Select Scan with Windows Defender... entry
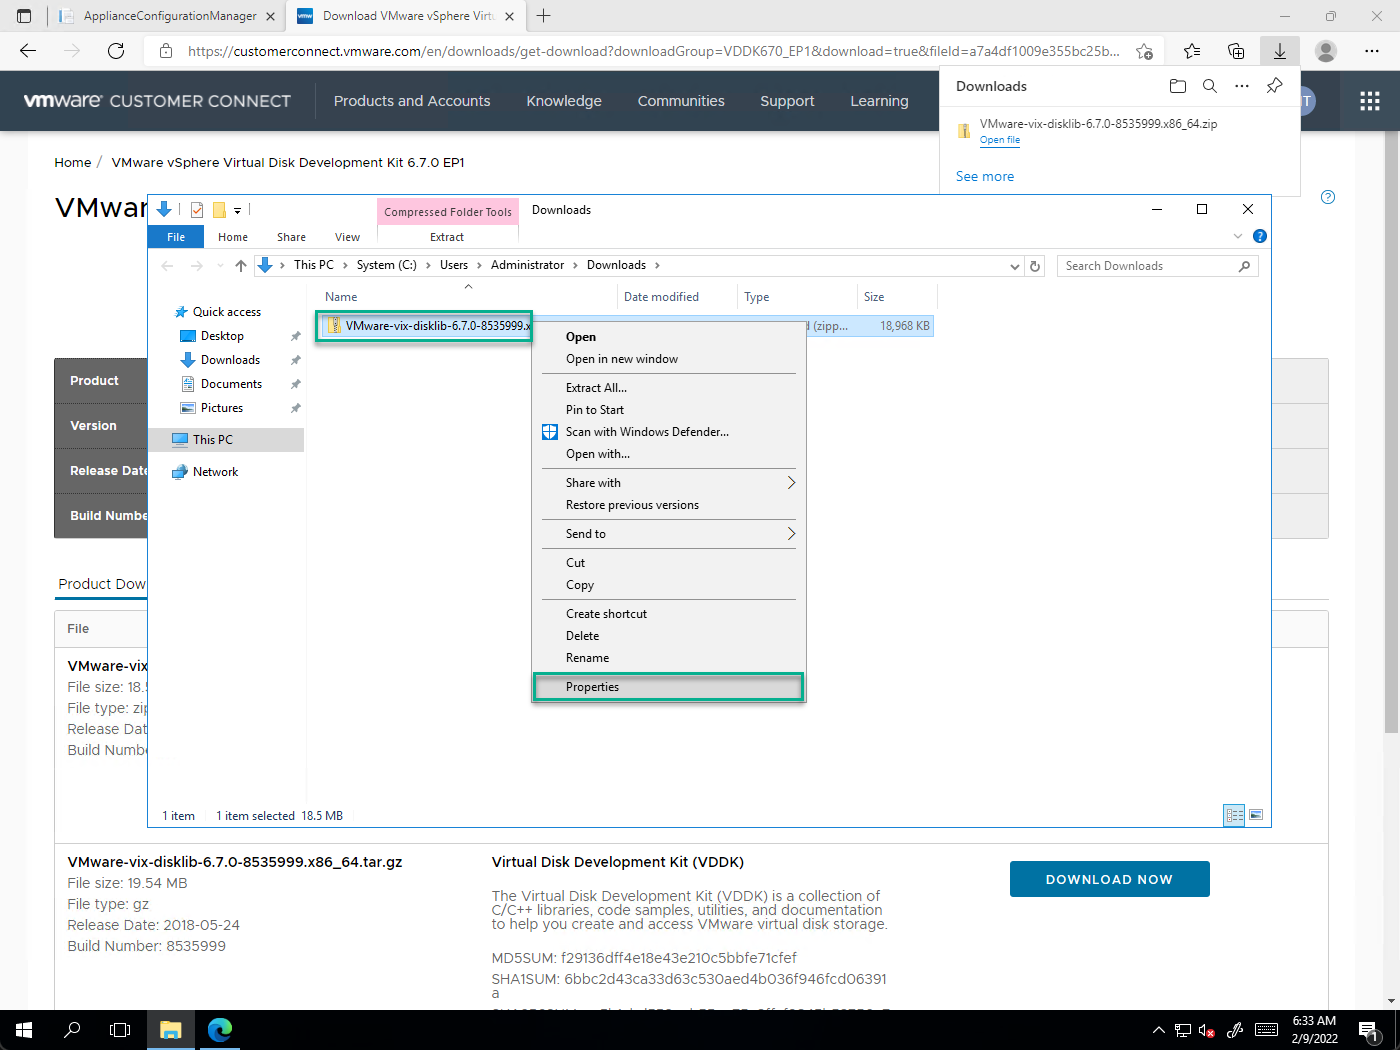 (x=668, y=432)
